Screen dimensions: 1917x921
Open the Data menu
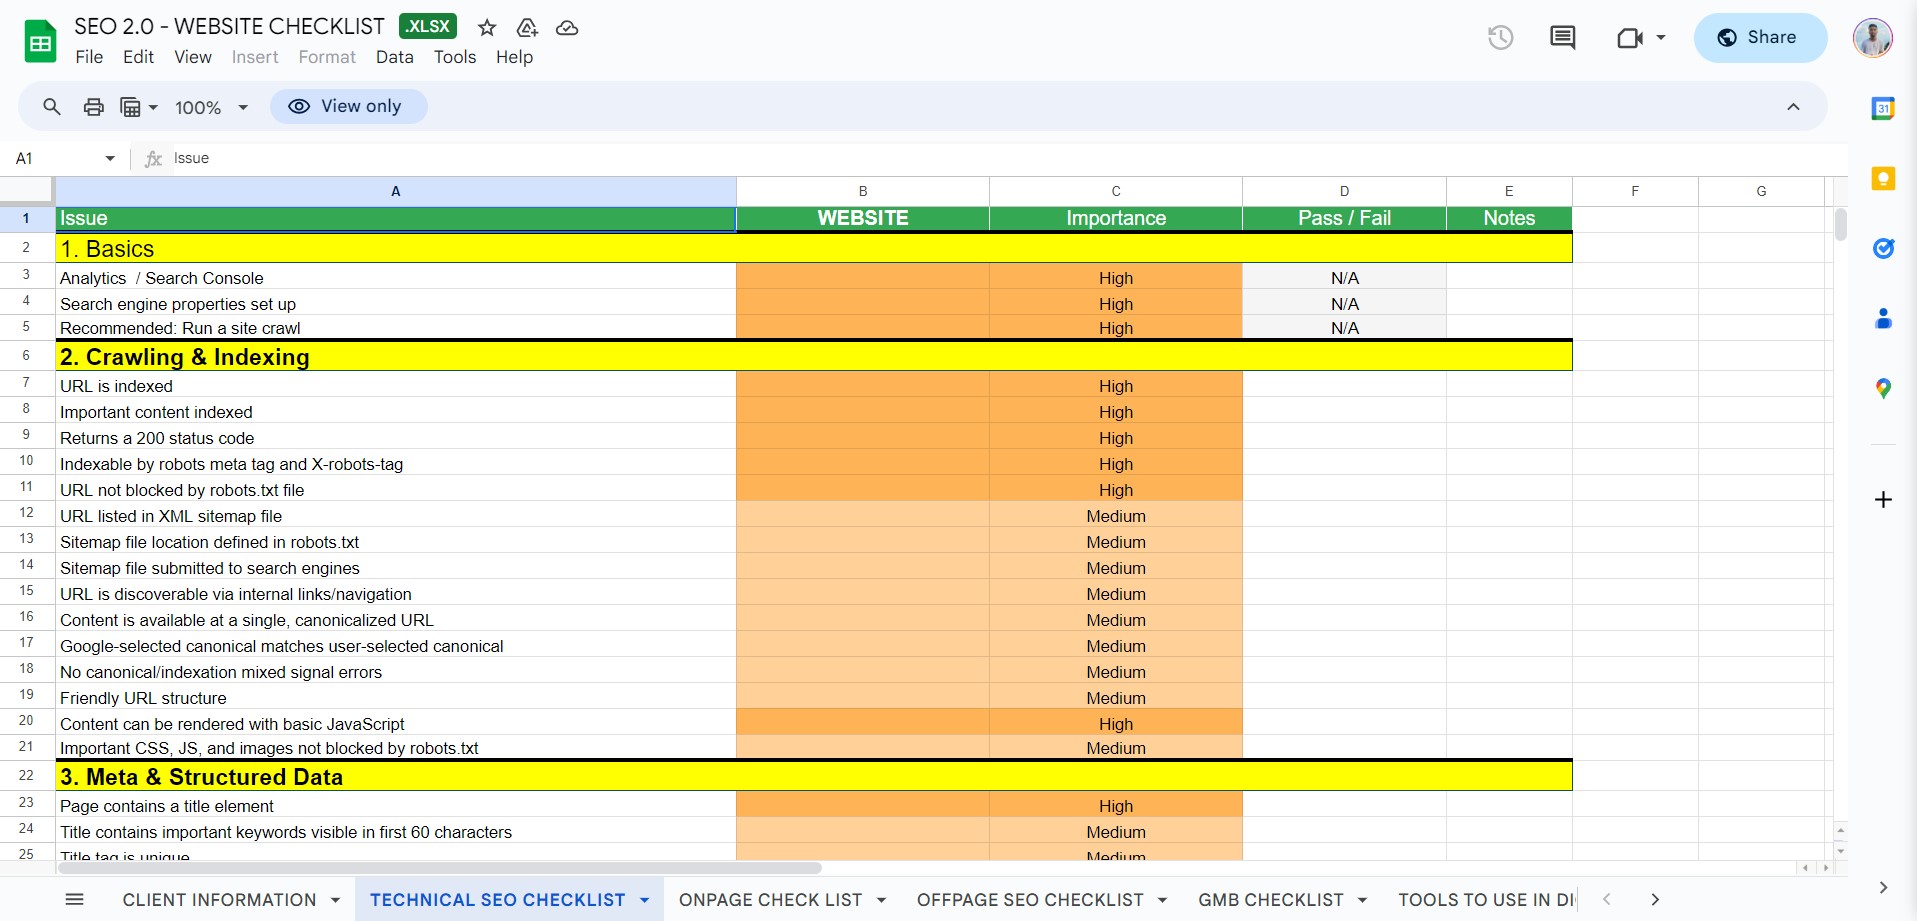395,57
